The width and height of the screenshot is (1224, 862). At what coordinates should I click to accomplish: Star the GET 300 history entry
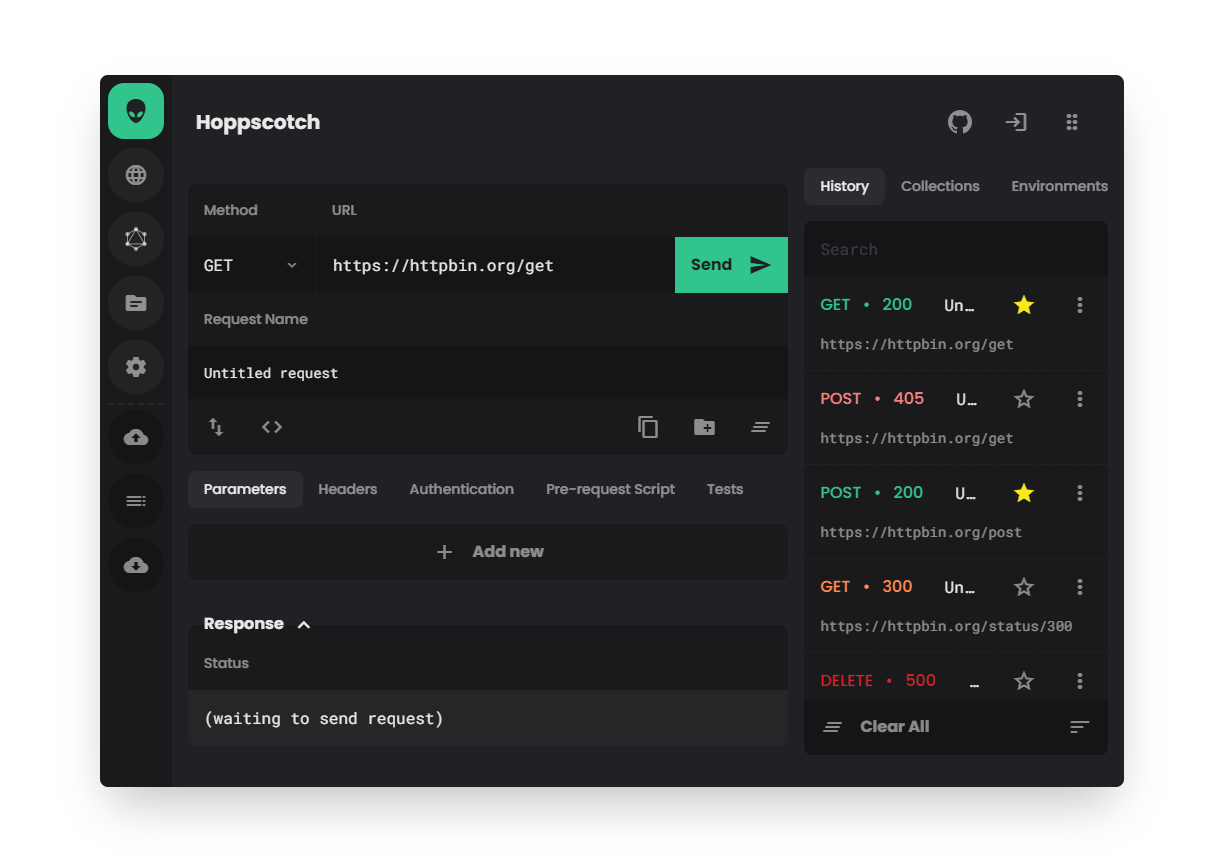click(x=1023, y=587)
